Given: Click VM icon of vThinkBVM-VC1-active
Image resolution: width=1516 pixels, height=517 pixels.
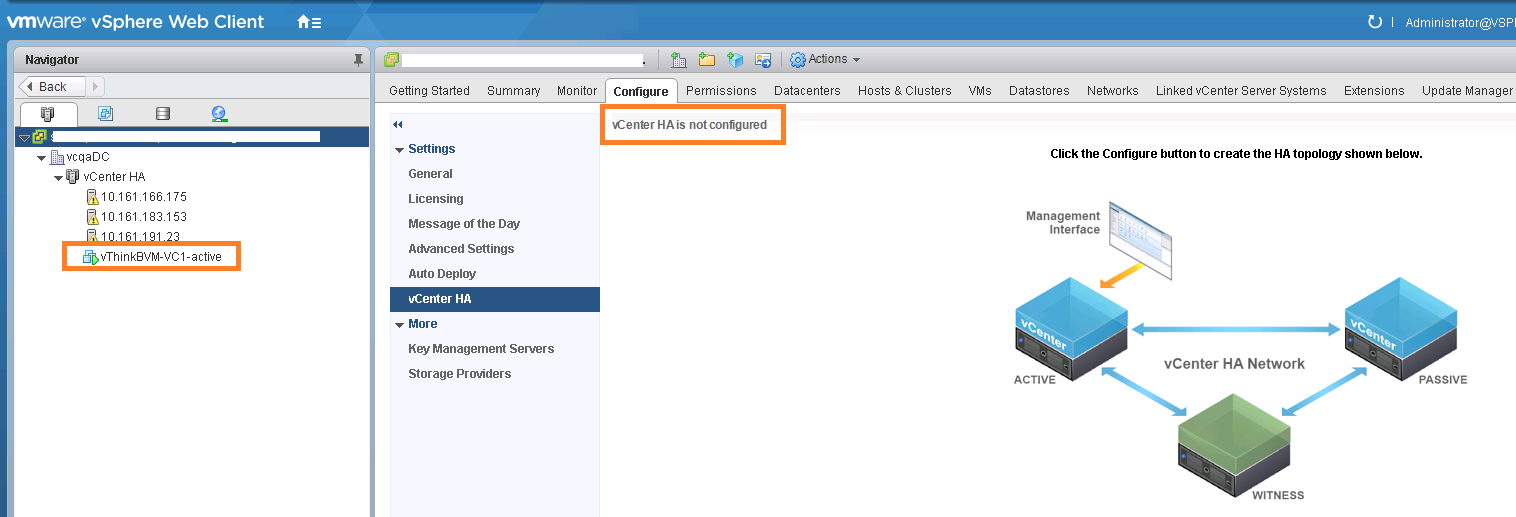Looking at the screenshot, I should click(x=91, y=257).
